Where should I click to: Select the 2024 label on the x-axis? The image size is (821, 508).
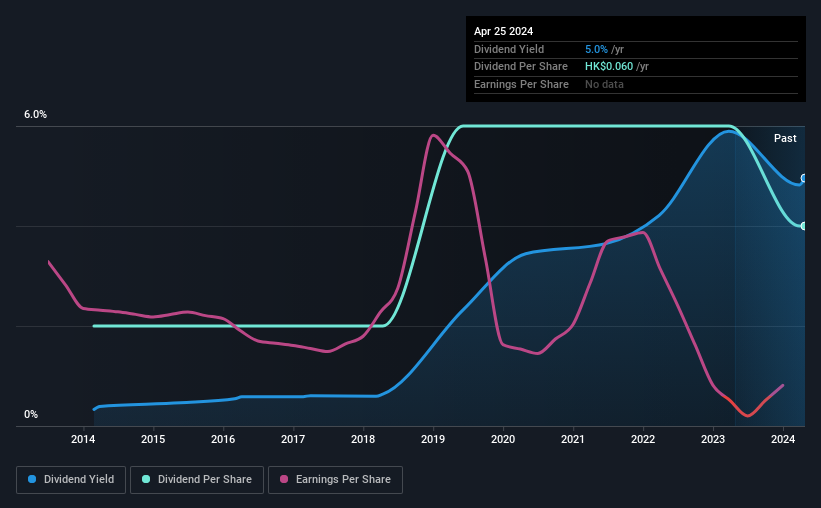[783, 439]
